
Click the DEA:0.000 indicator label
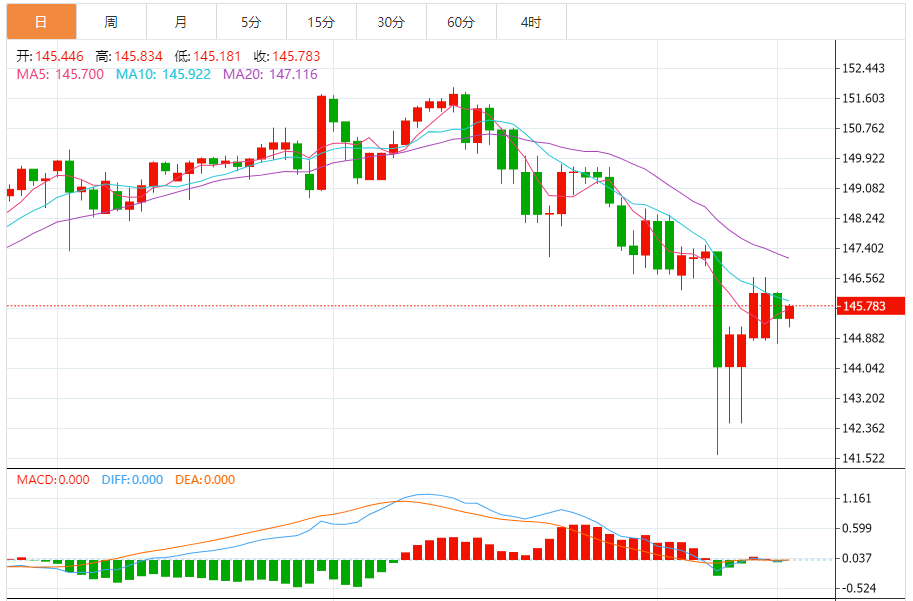205,480
